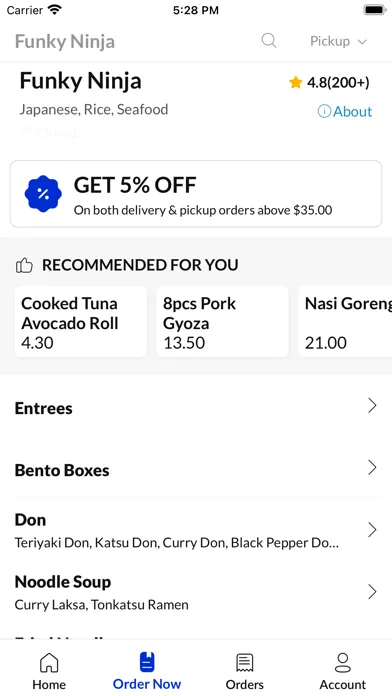Tap the Funky Ninja header title
The width and height of the screenshot is (392, 696).
click(65, 41)
